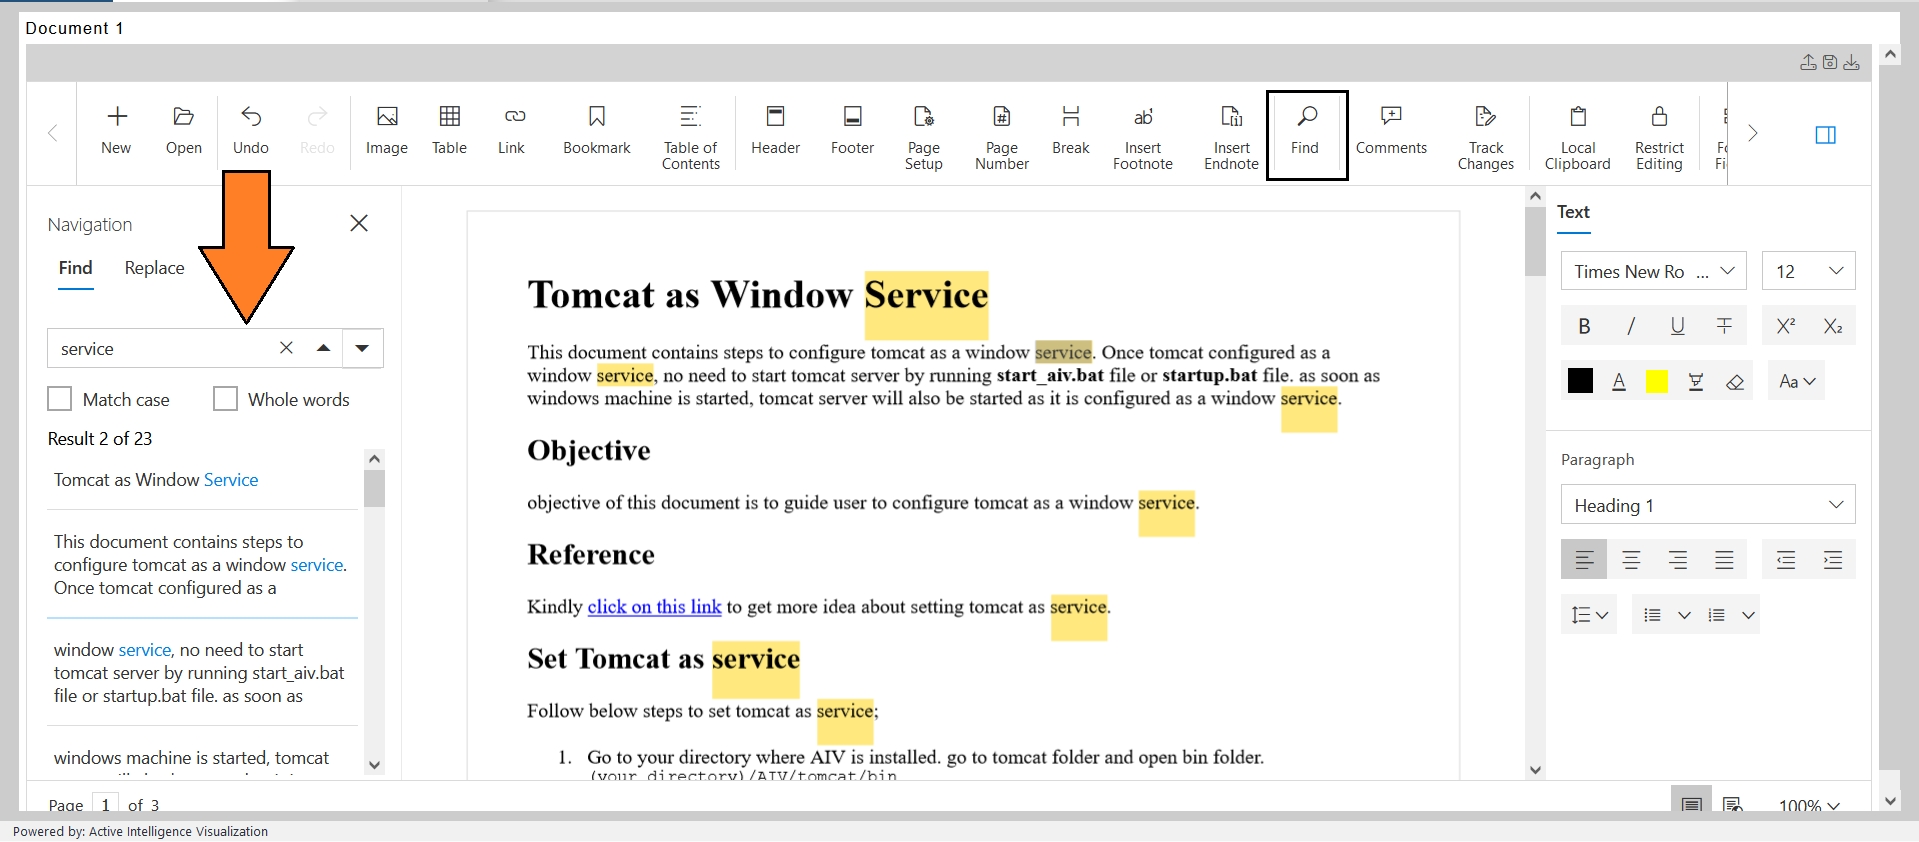The image size is (1919, 842).
Task: Open the Footer editing option
Action: pyautogui.click(x=852, y=132)
